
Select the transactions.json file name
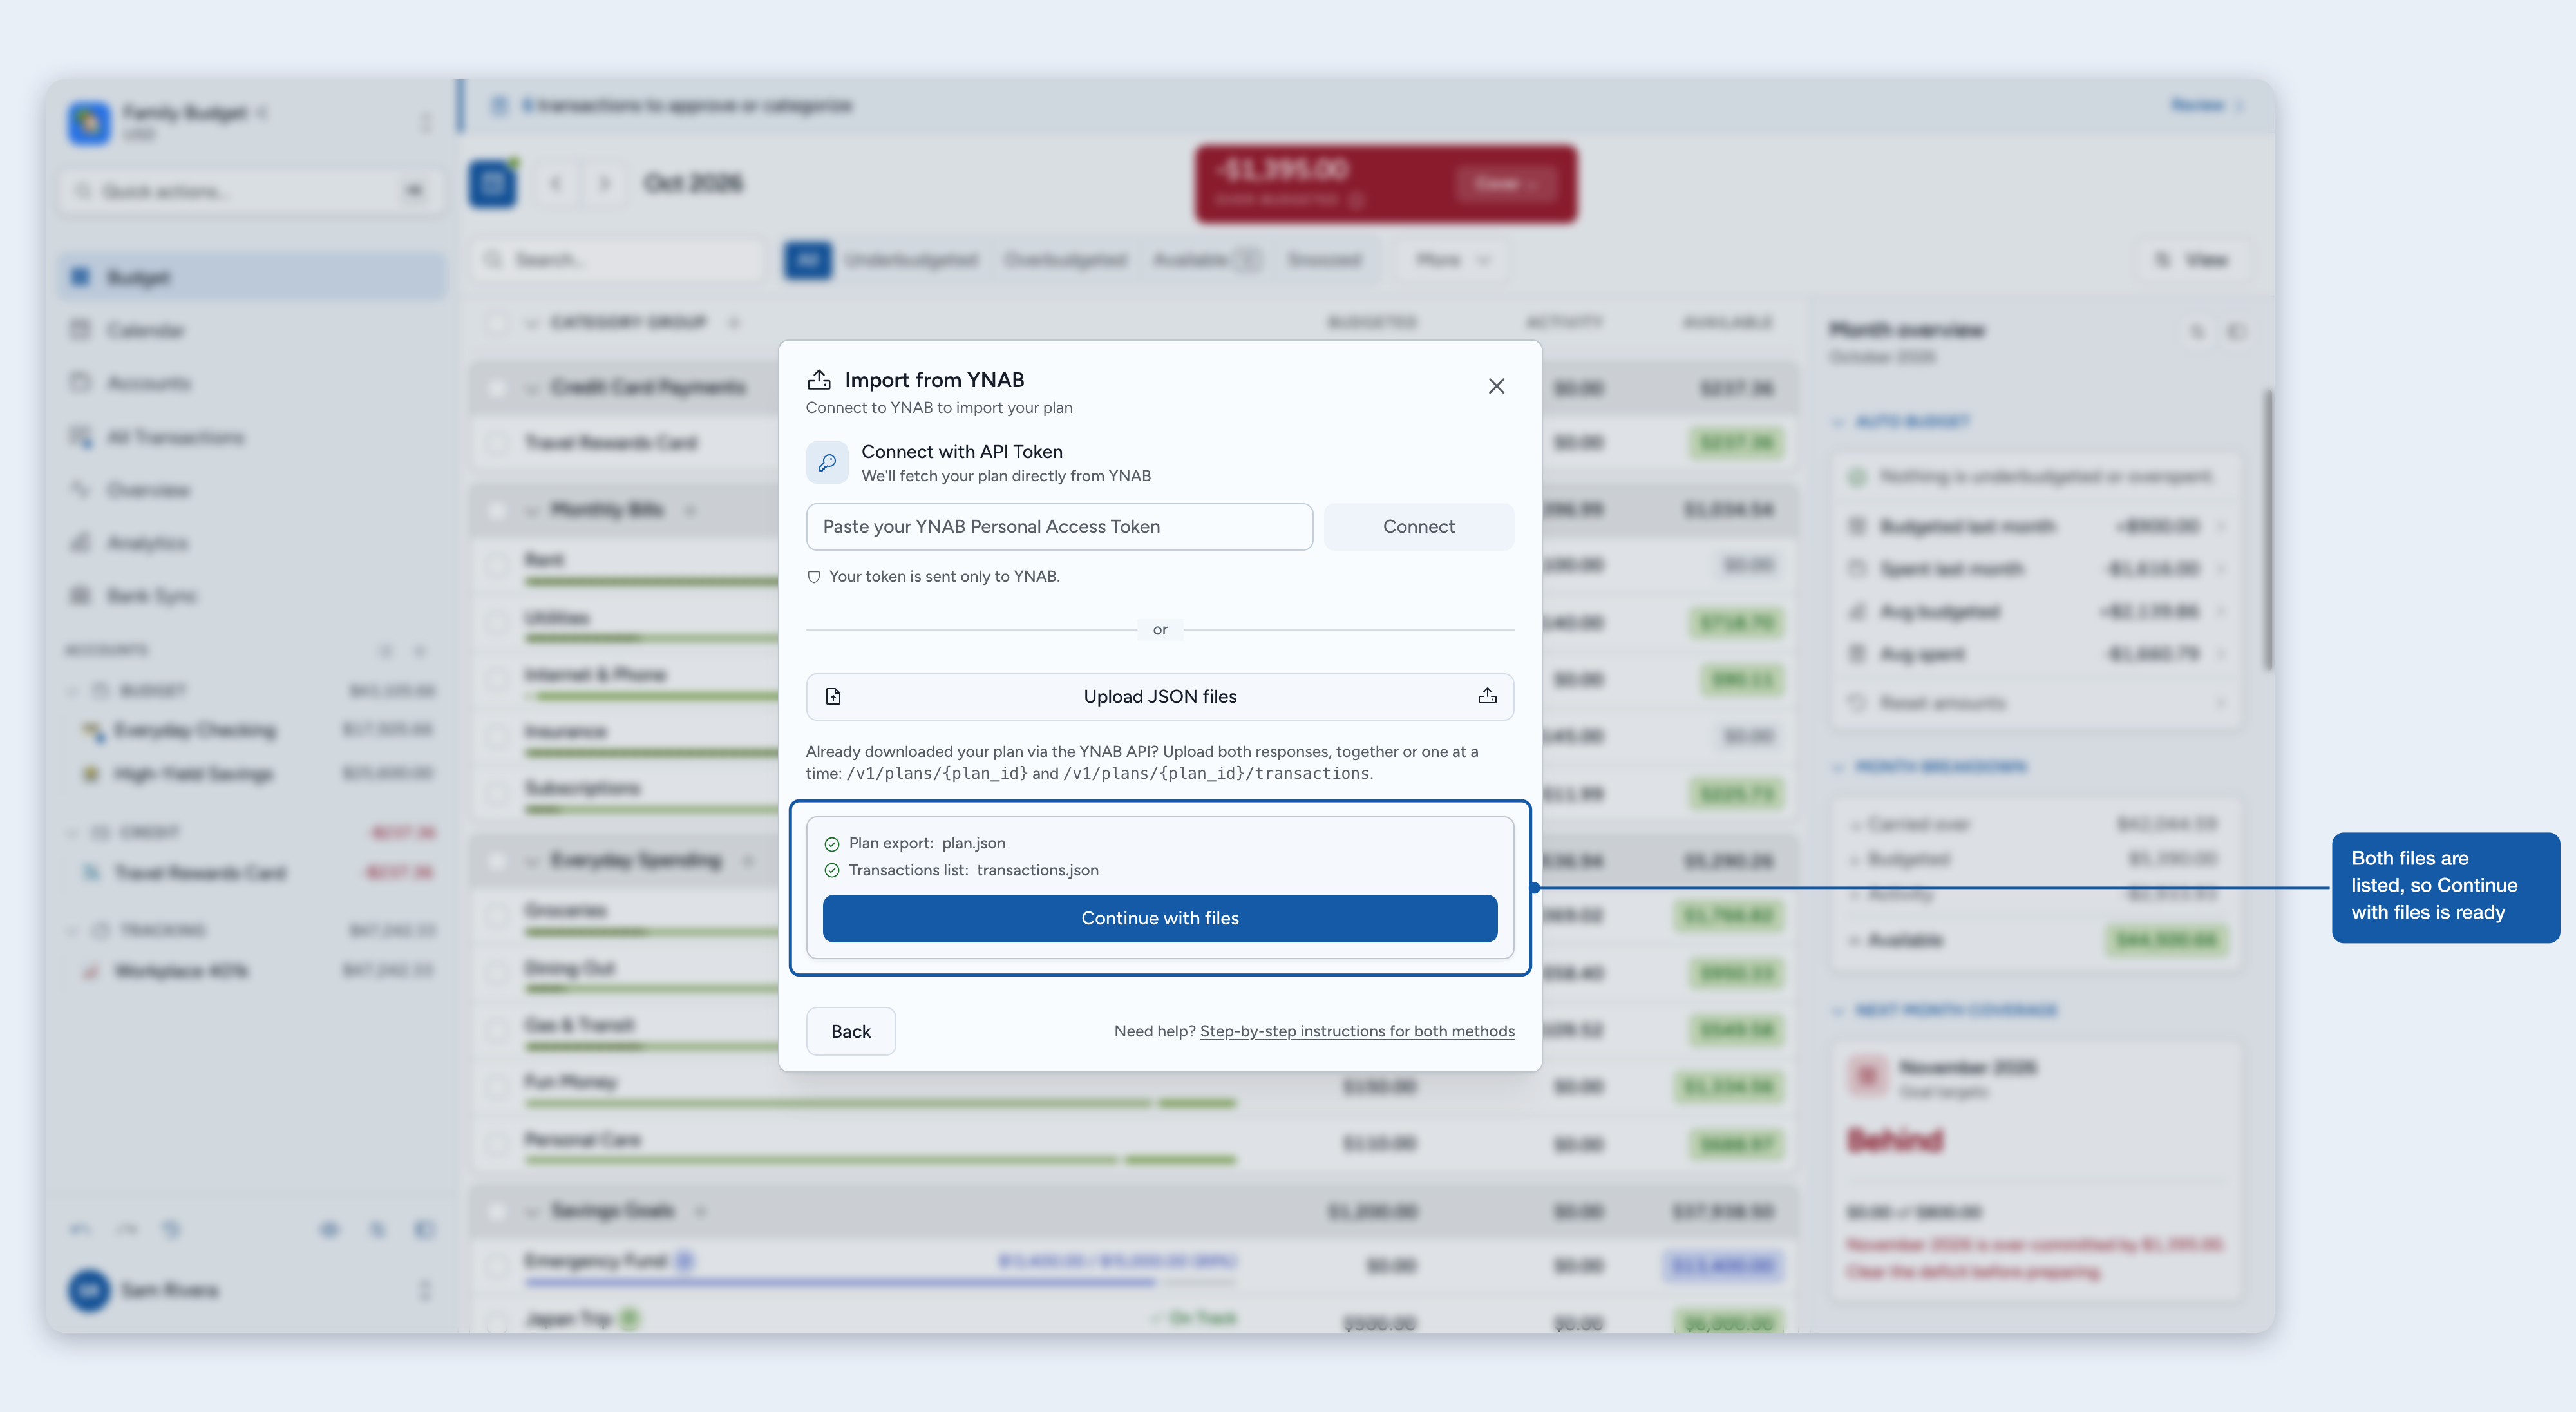1037,870
